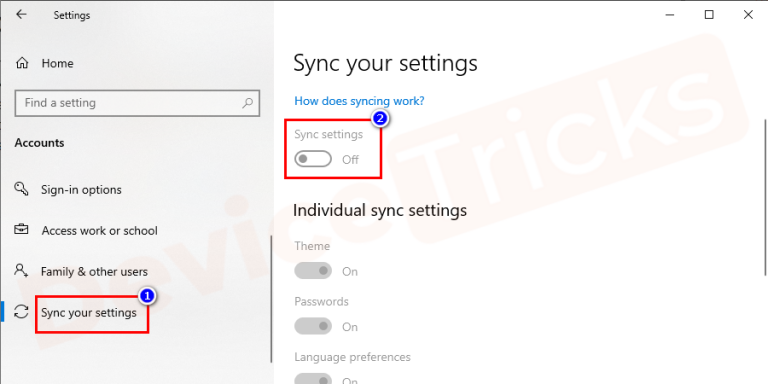Maximize the Settings window
The image size is (768, 384).
tap(709, 15)
